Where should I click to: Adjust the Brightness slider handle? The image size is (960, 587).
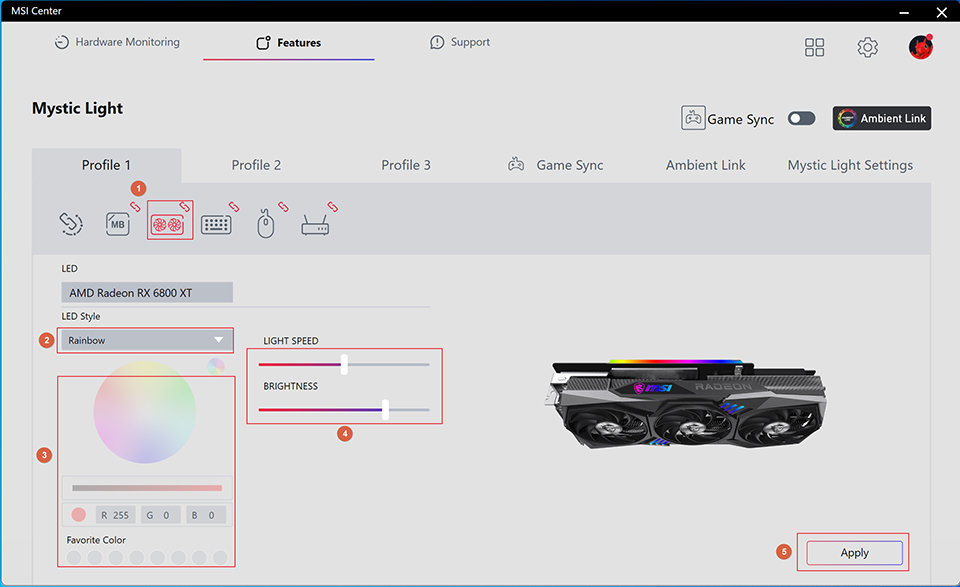pyautogui.click(x=385, y=409)
